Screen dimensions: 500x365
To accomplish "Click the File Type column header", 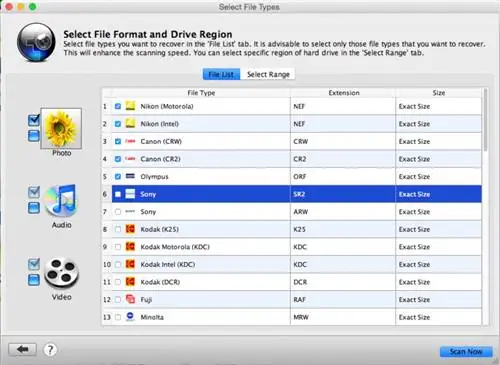I will [x=201, y=93].
